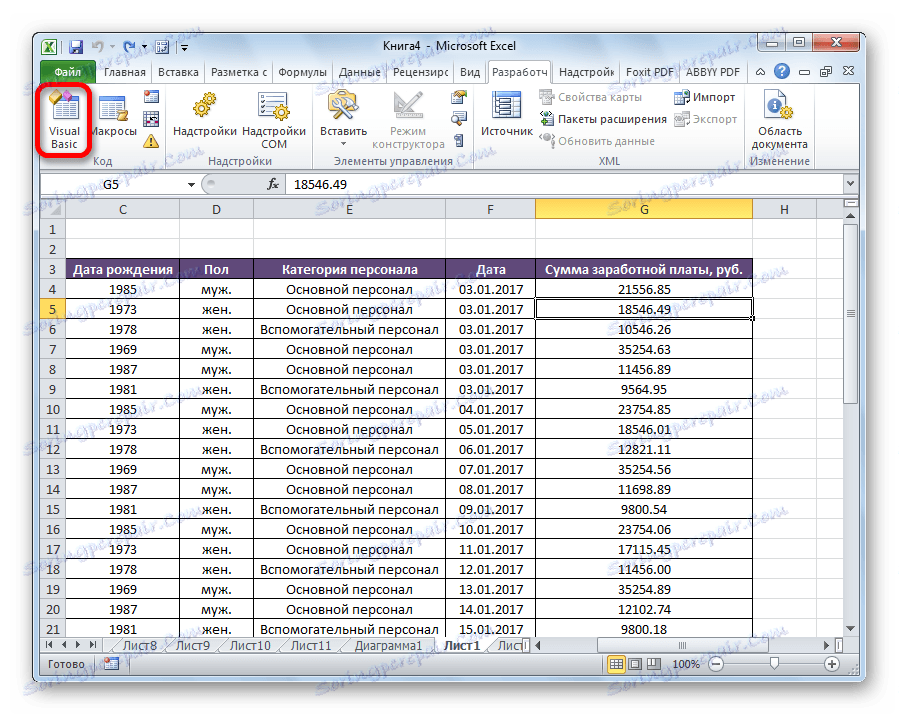Switch to Главная tab

124,72
